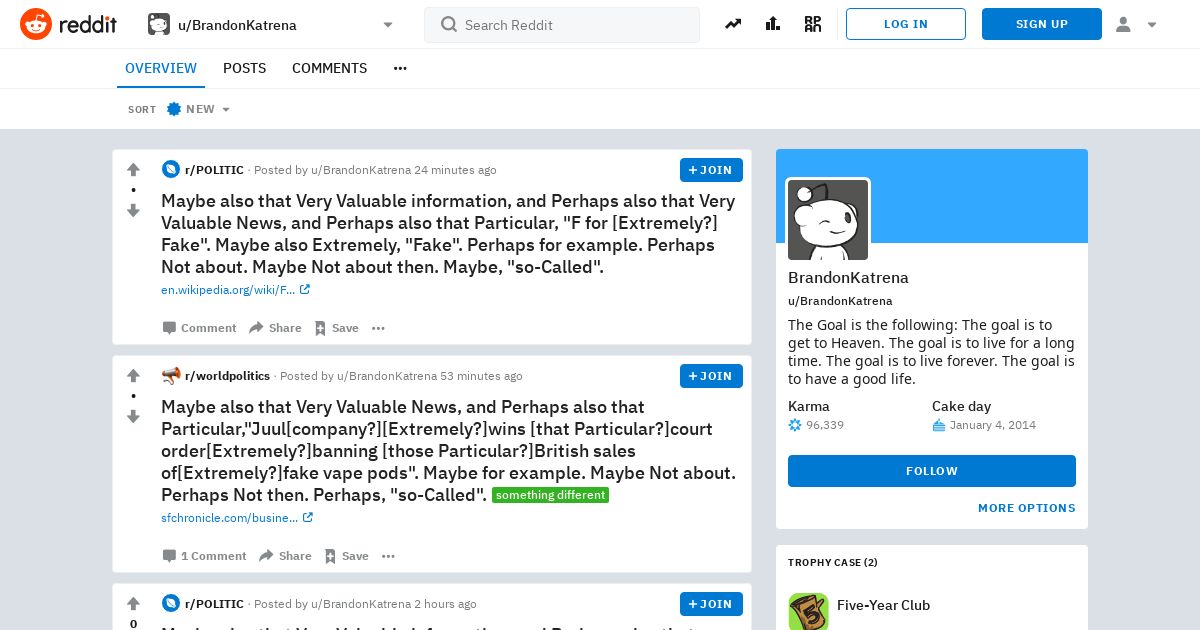Join r/POLITIC from the first post
This screenshot has height=630, width=1200.
(711, 170)
